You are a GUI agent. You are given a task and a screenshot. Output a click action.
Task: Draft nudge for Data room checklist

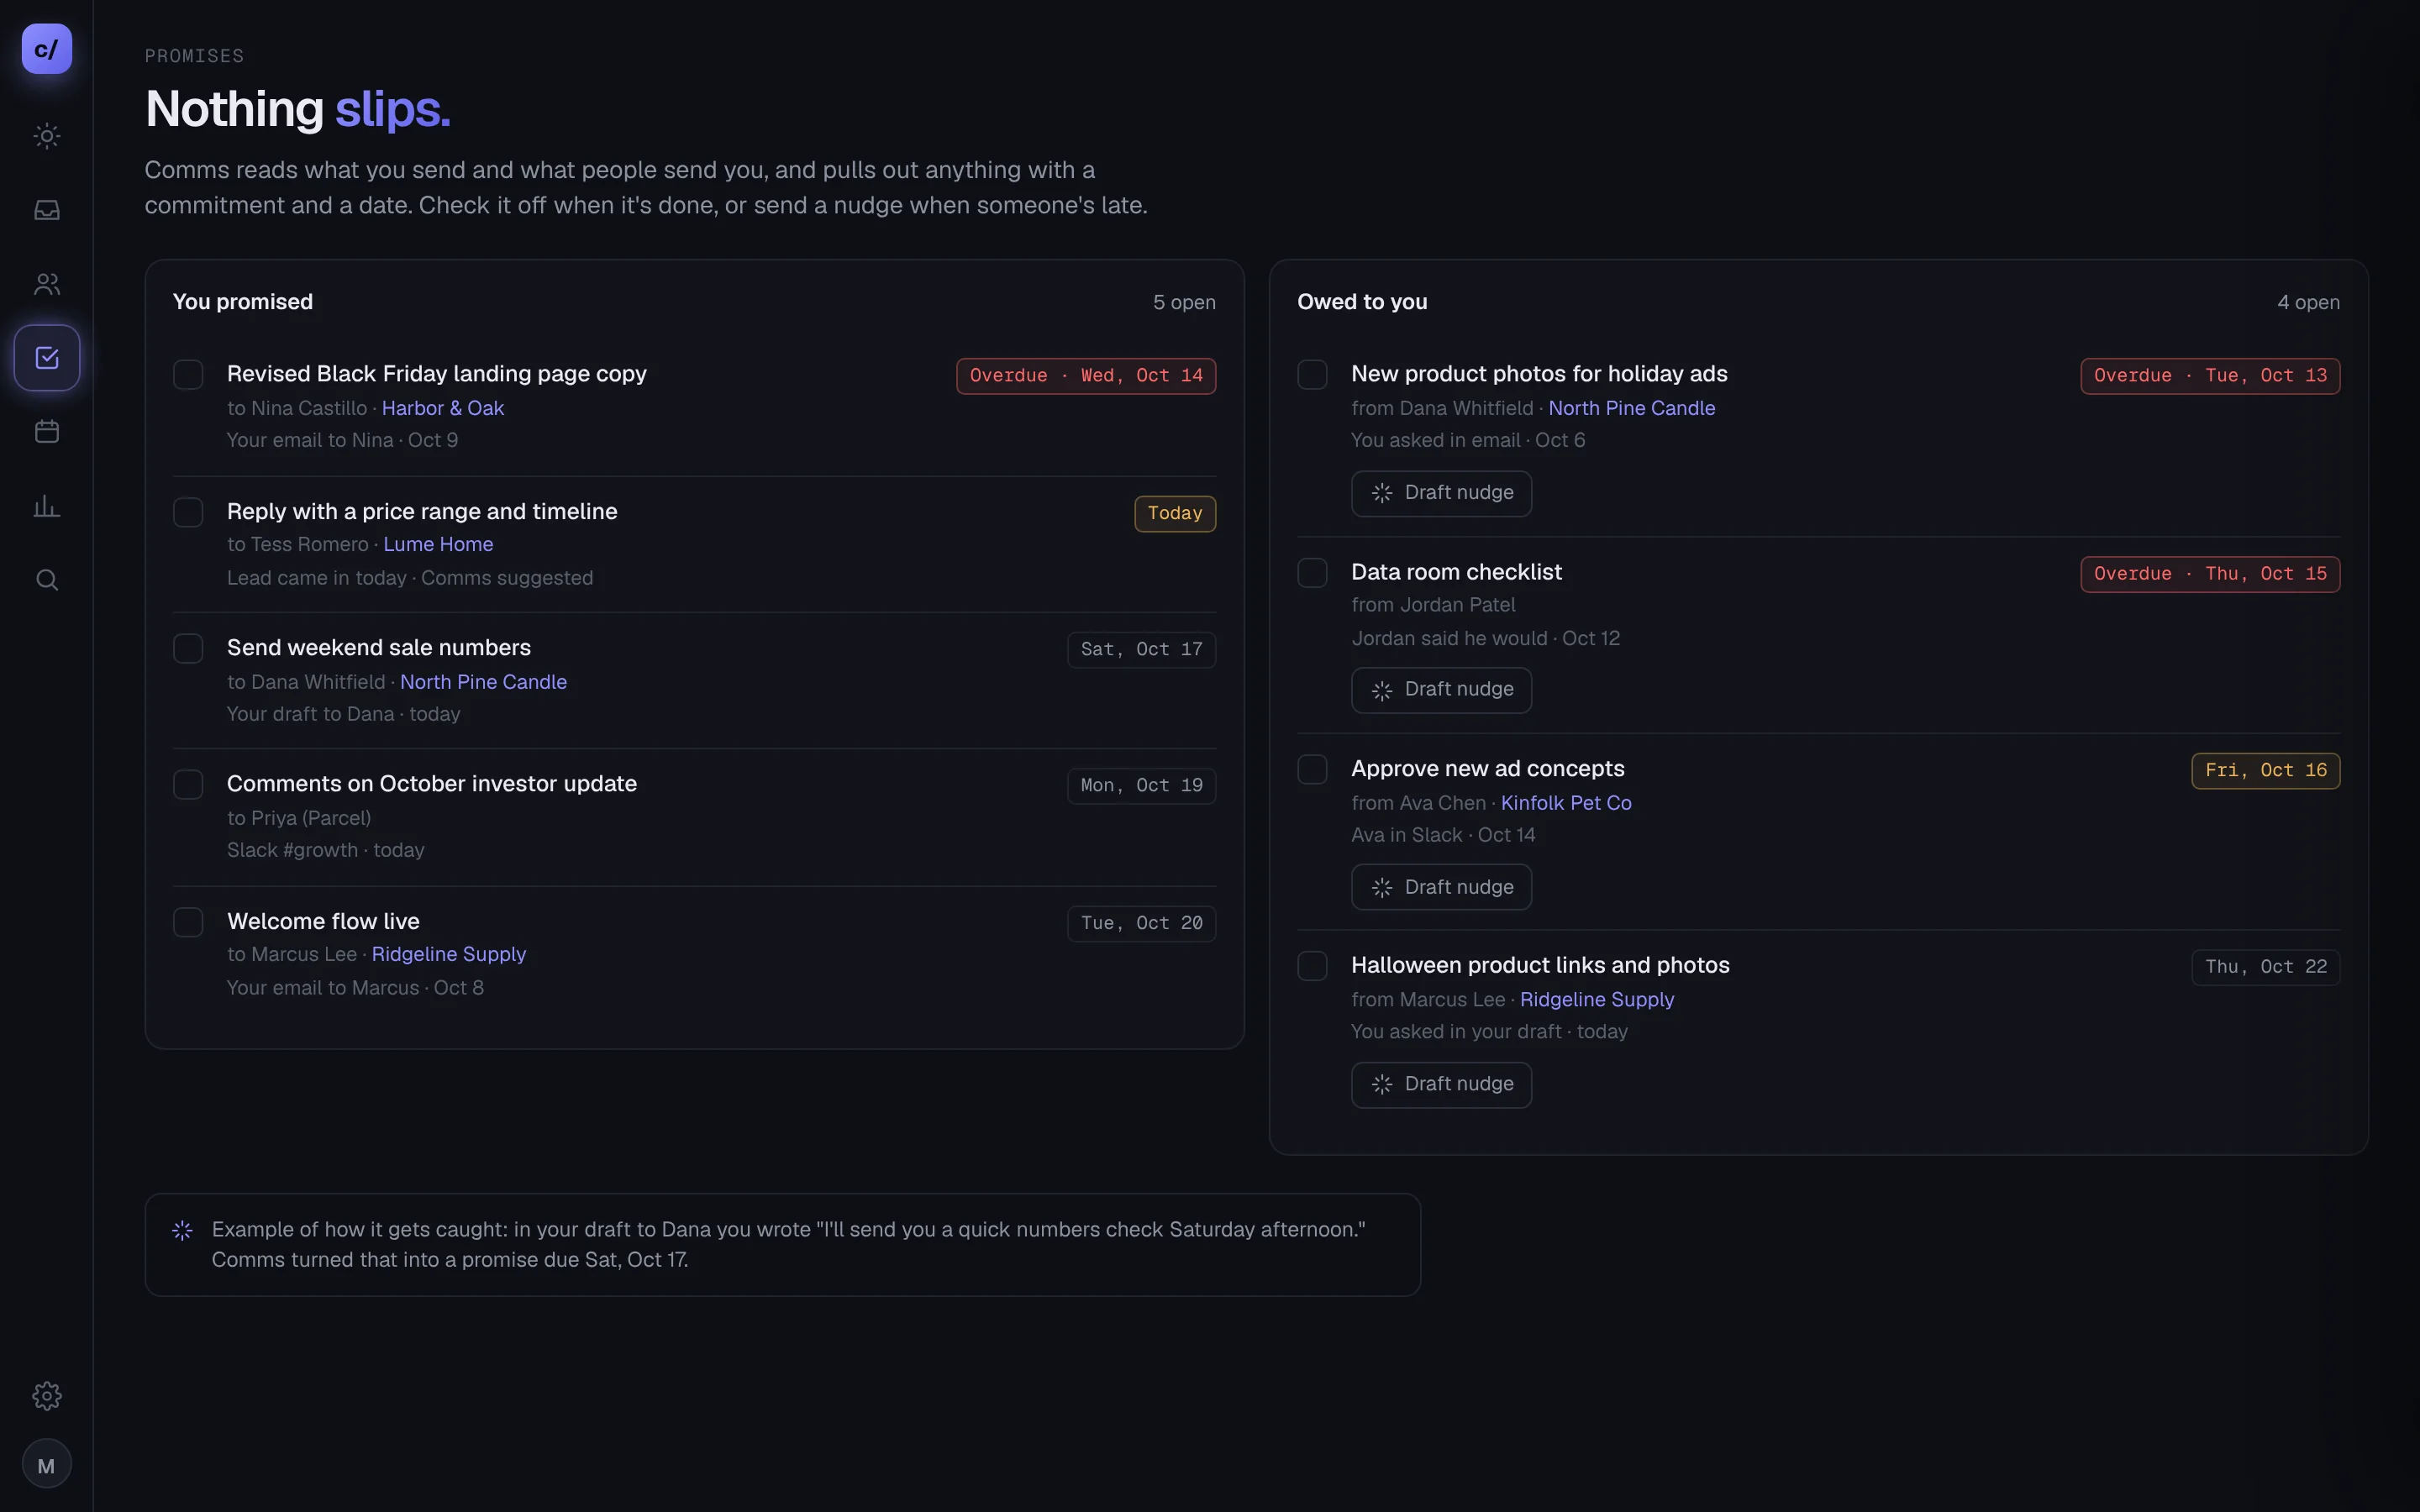pos(1441,690)
